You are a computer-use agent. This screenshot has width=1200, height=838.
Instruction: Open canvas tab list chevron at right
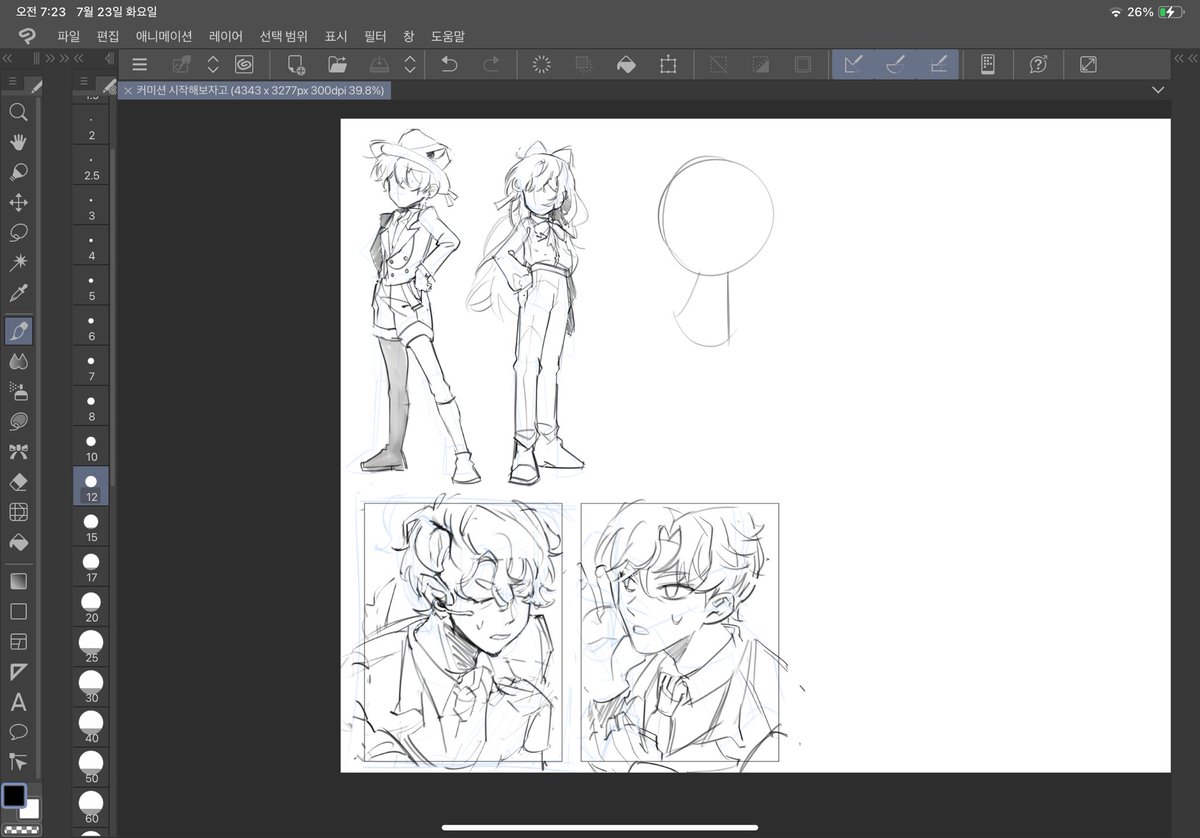pyautogui.click(x=1158, y=90)
